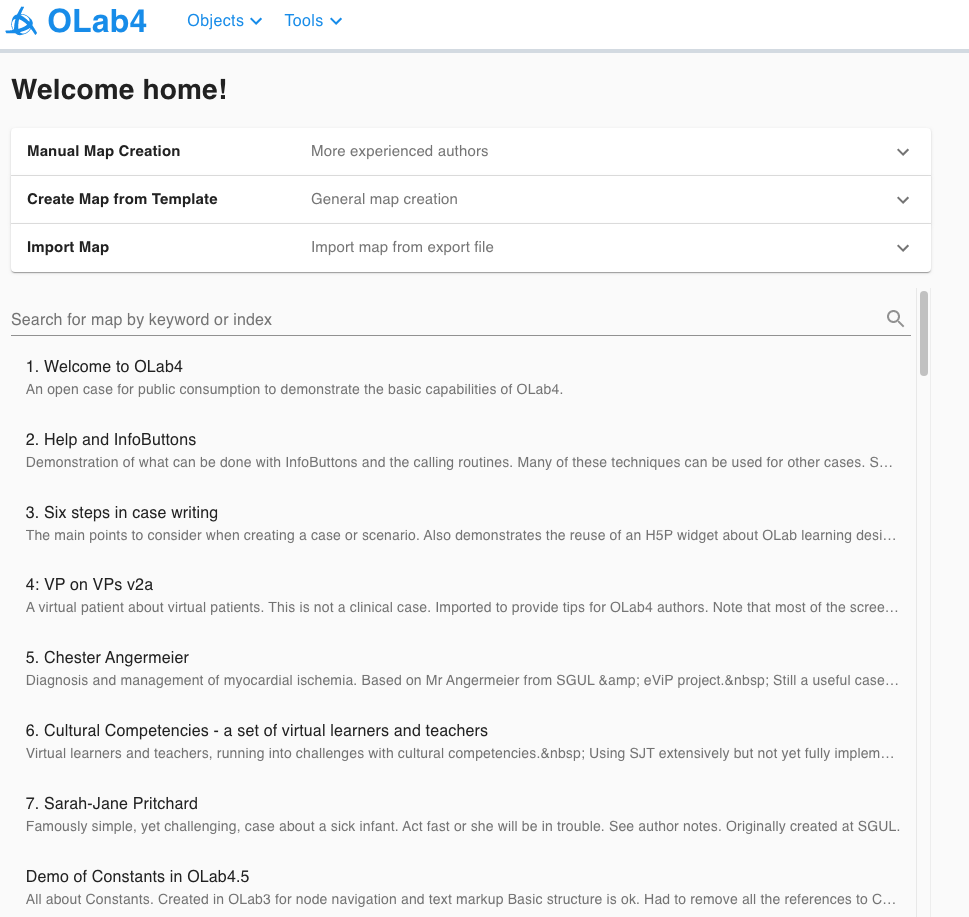Image resolution: width=969 pixels, height=917 pixels.
Task: Click description 'A virtual patient about virtual patients'
Action: [462, 607]
